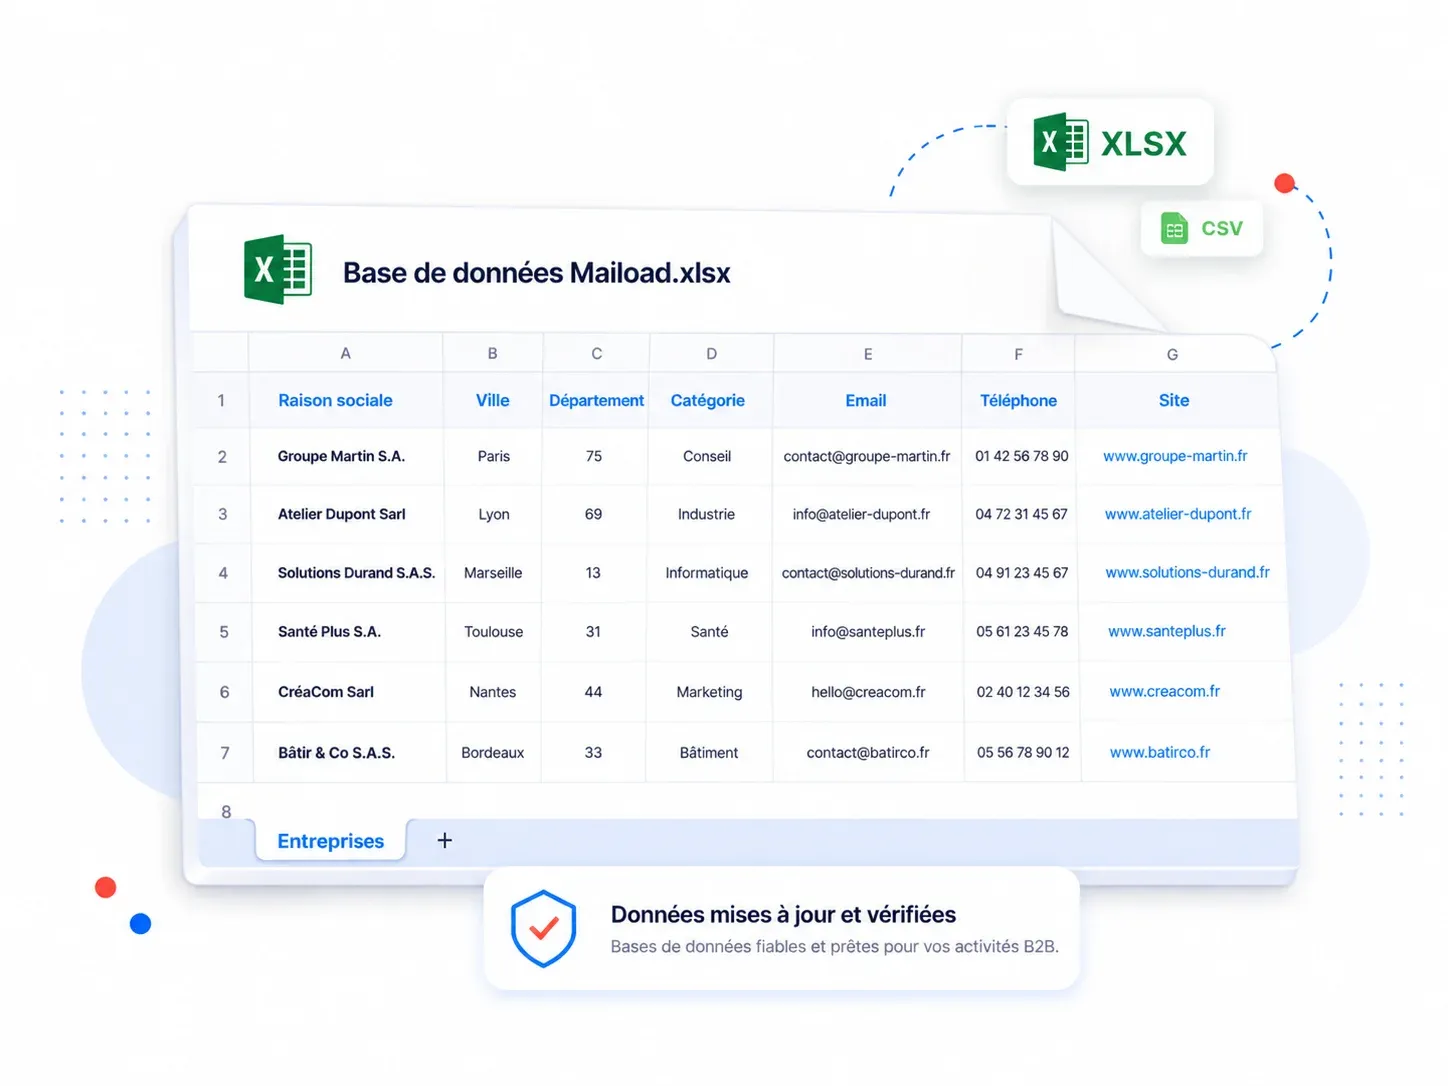1448x1086 pixels.
Task: Switch to the Entreprises sheet tab
Action: 331,841
